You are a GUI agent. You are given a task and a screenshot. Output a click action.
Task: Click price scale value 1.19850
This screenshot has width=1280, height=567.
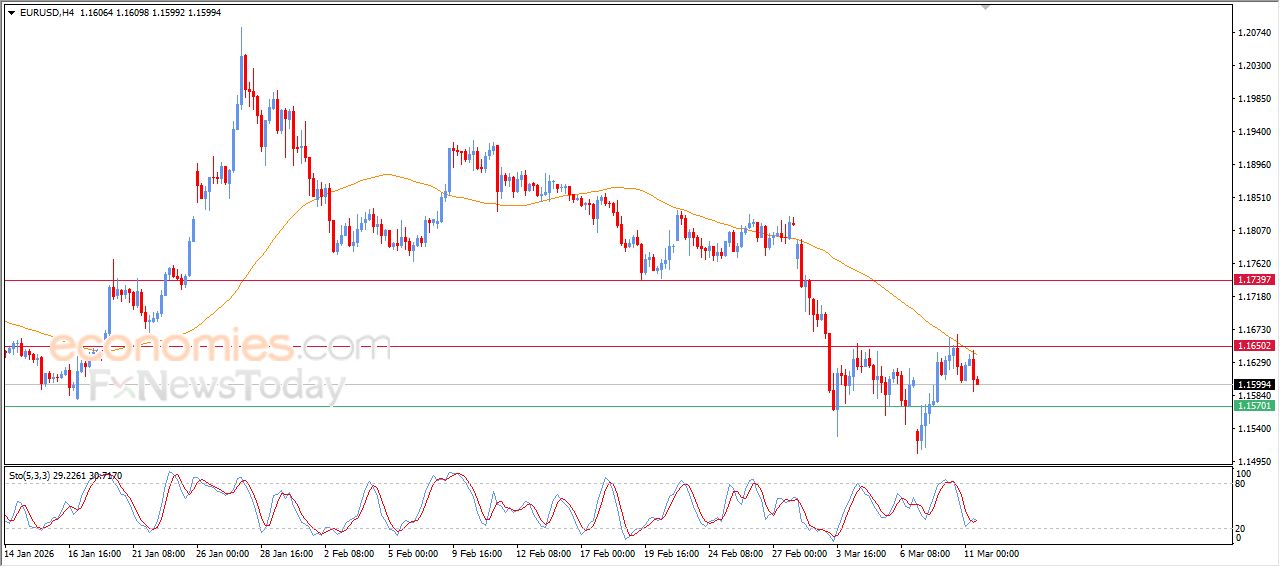point(1254,99)
